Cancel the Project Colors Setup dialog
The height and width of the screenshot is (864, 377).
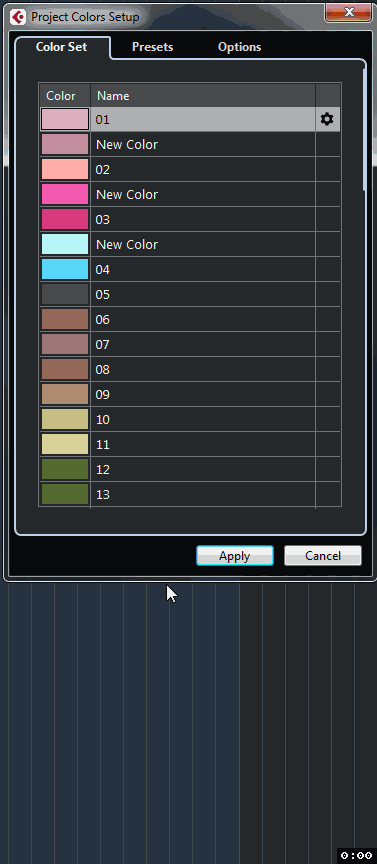click(x=323, y=555)
